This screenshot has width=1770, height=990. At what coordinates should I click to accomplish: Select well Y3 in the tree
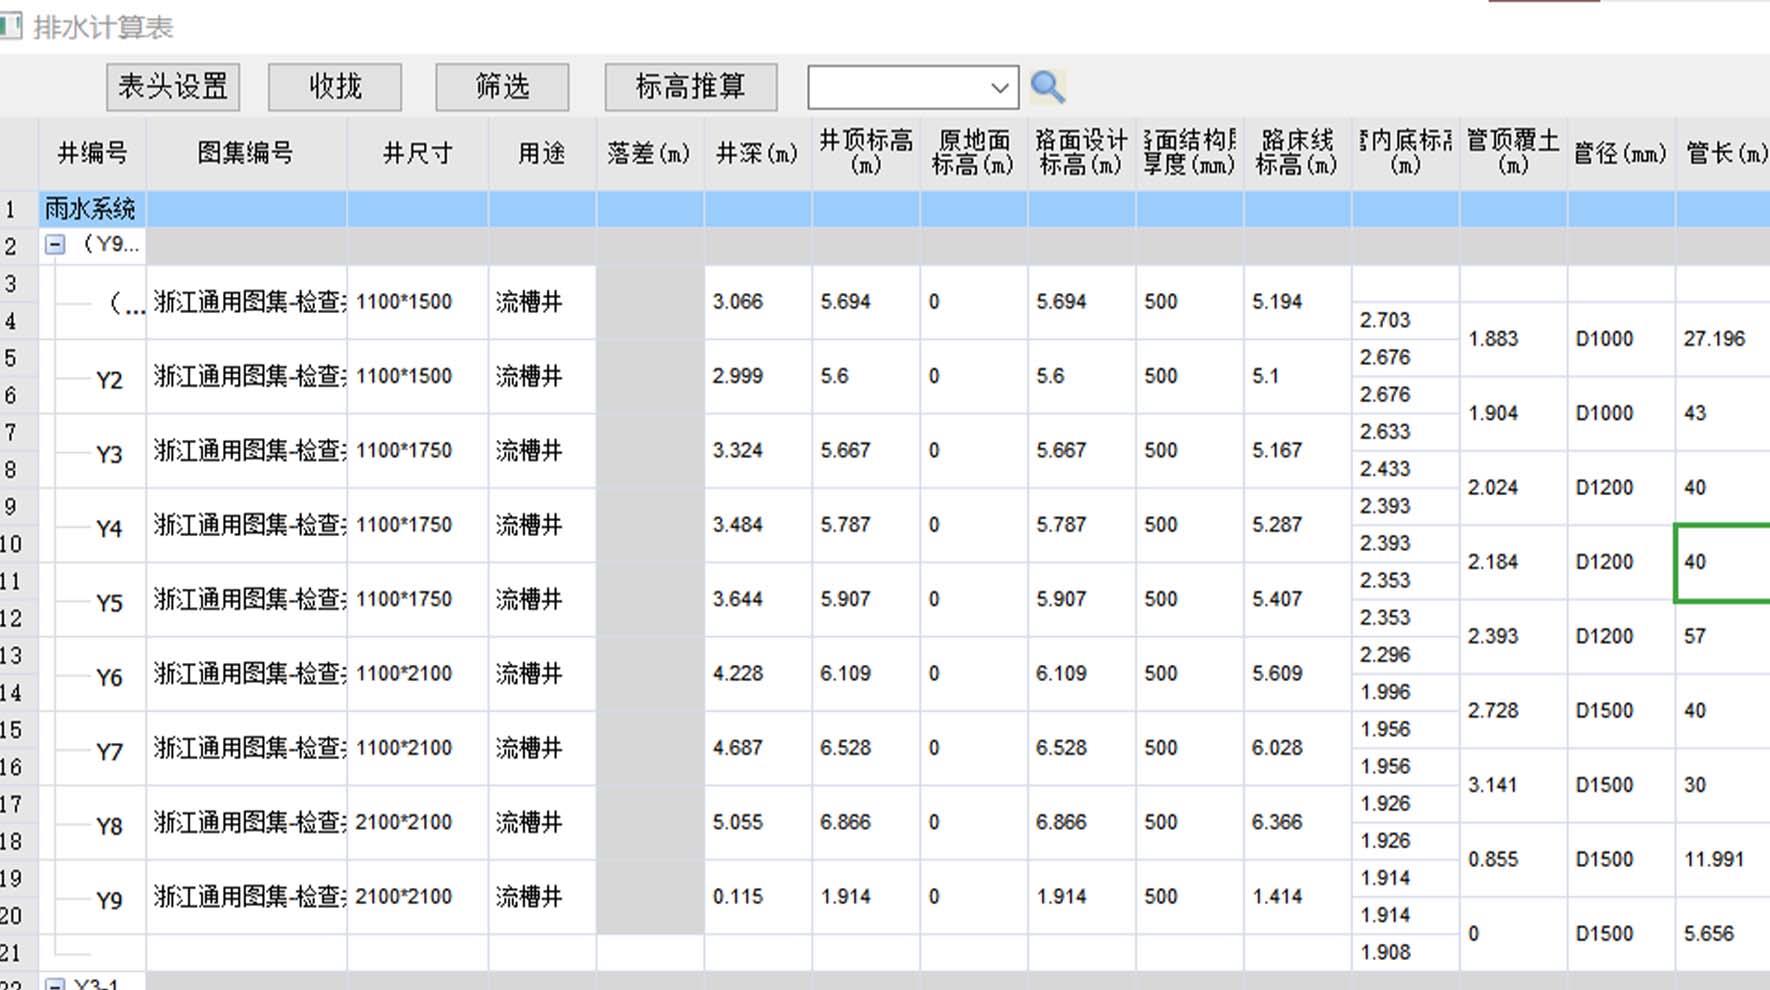109,454
